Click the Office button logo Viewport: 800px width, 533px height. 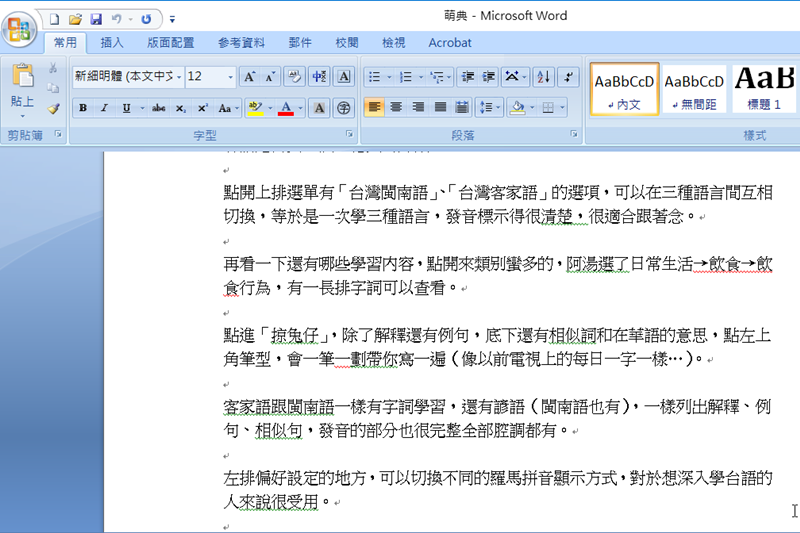20,27
